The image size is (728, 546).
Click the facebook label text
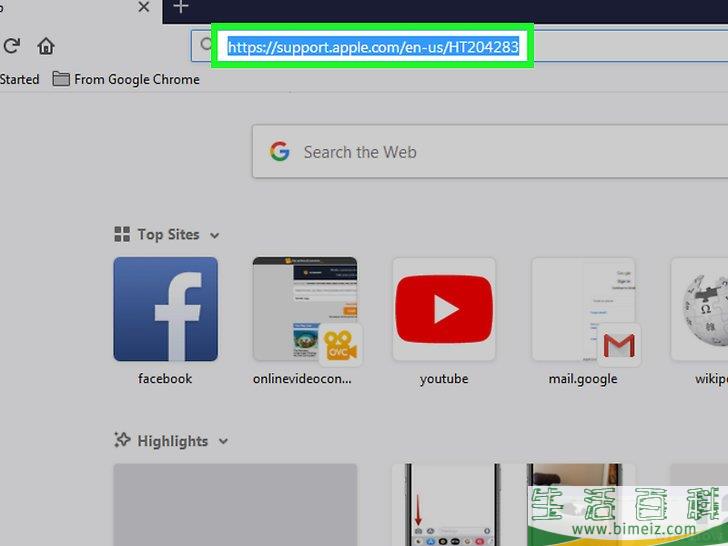click(165, 379)
